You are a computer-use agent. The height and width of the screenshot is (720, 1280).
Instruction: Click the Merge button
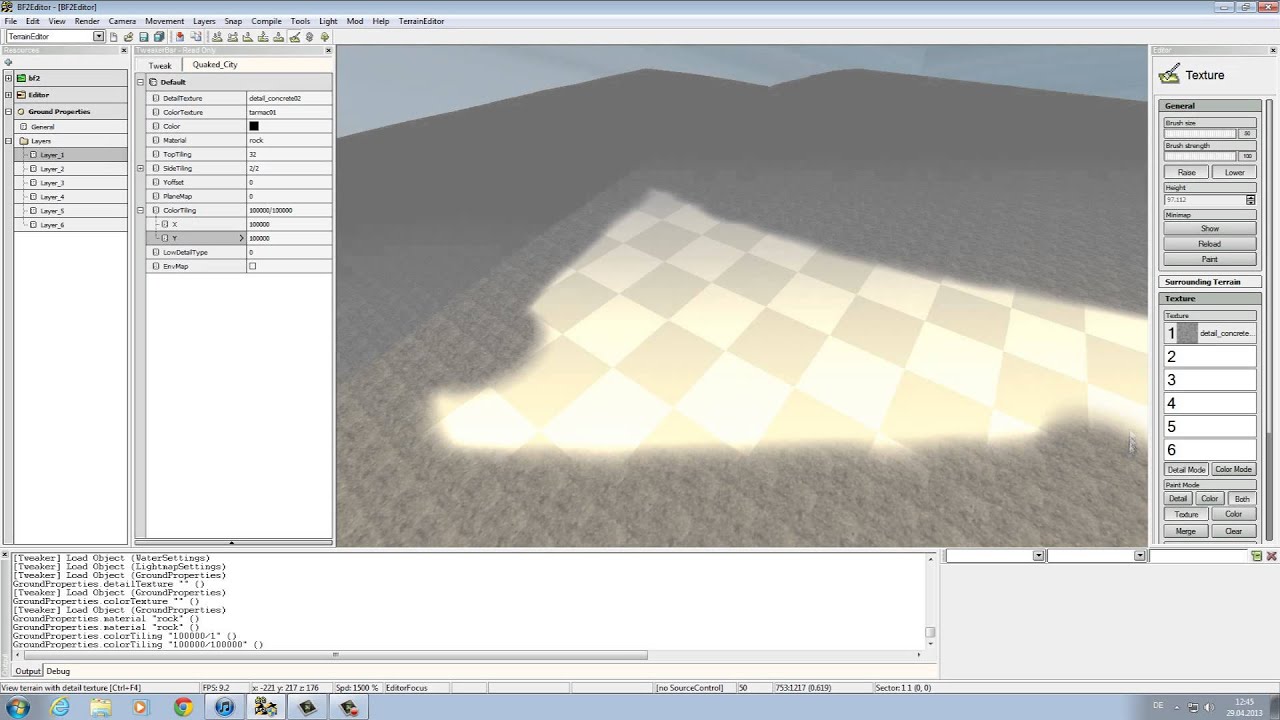pyautogui.click(x=1186, y=531)
